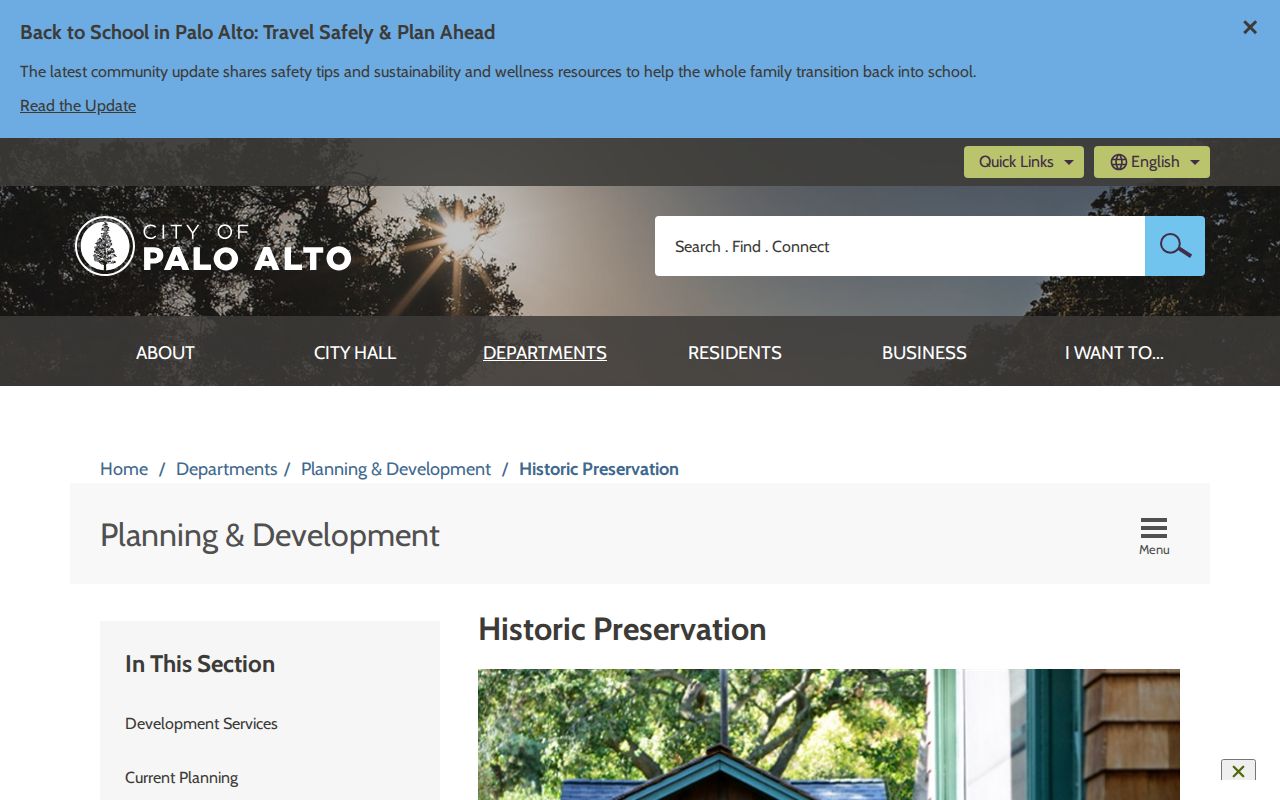Click the Planning & Development section heading
This screenshot has height=800, width=1280.
click(x=270, y=535)
